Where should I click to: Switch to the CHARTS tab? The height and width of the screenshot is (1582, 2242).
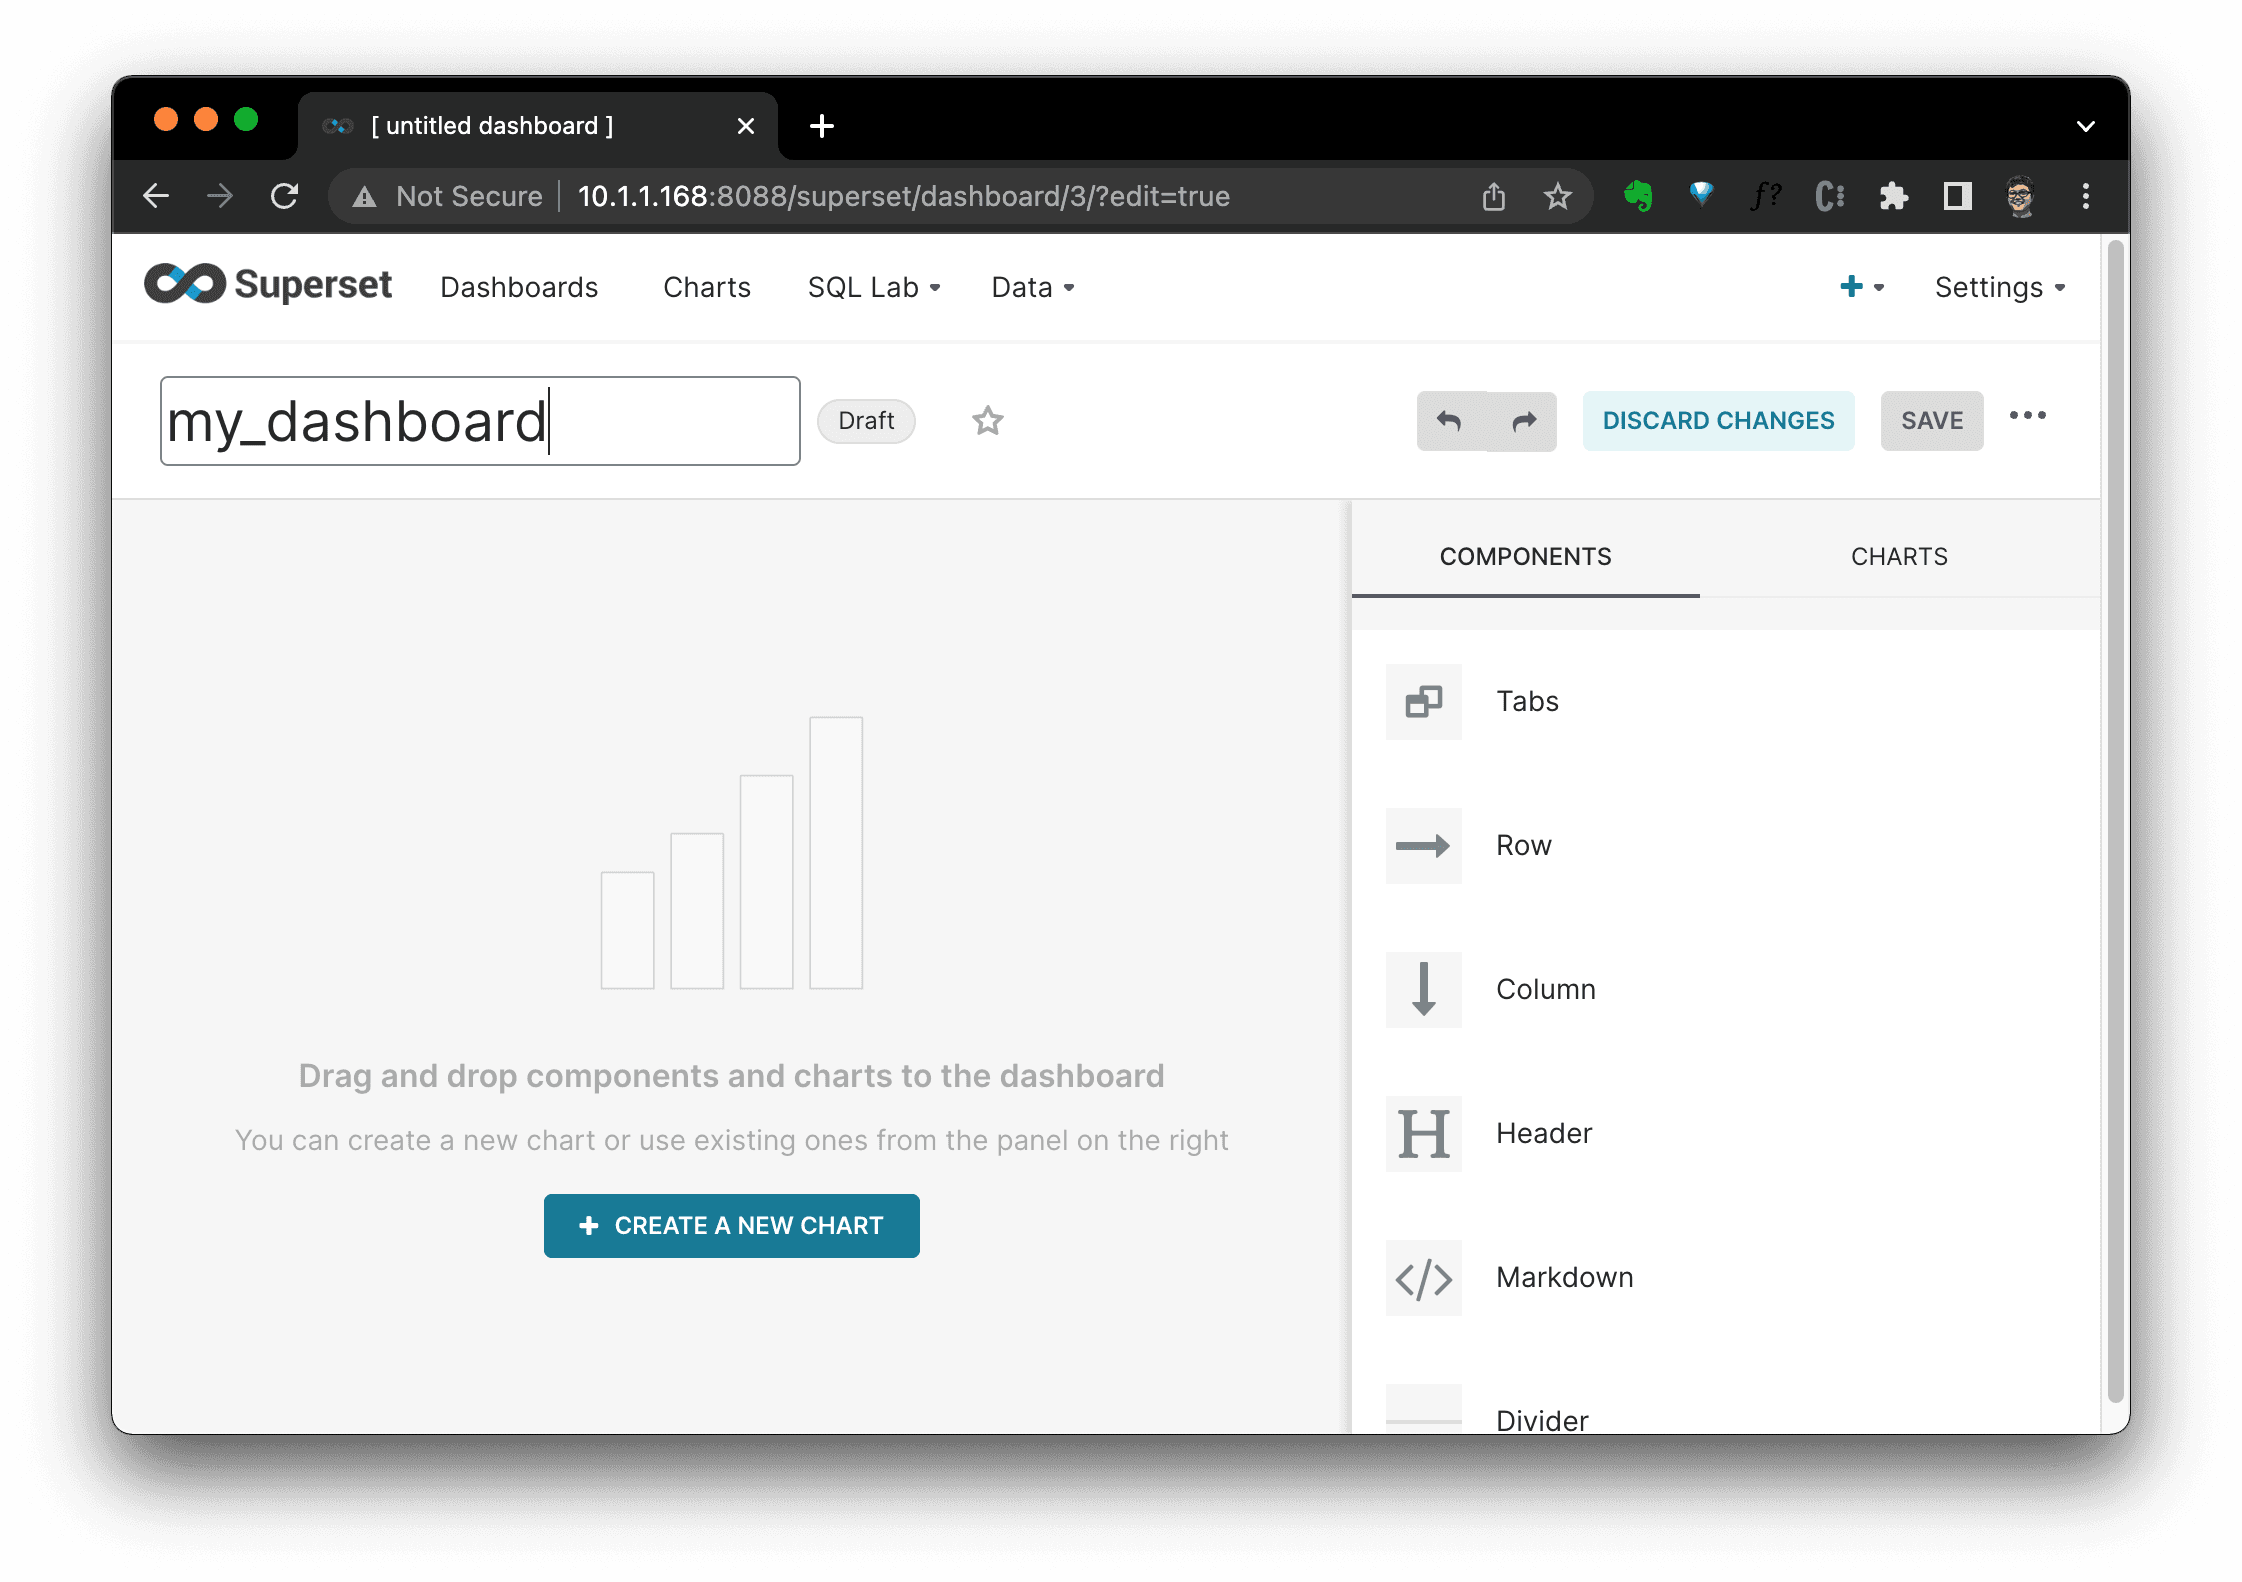(x=1898, y=557)
